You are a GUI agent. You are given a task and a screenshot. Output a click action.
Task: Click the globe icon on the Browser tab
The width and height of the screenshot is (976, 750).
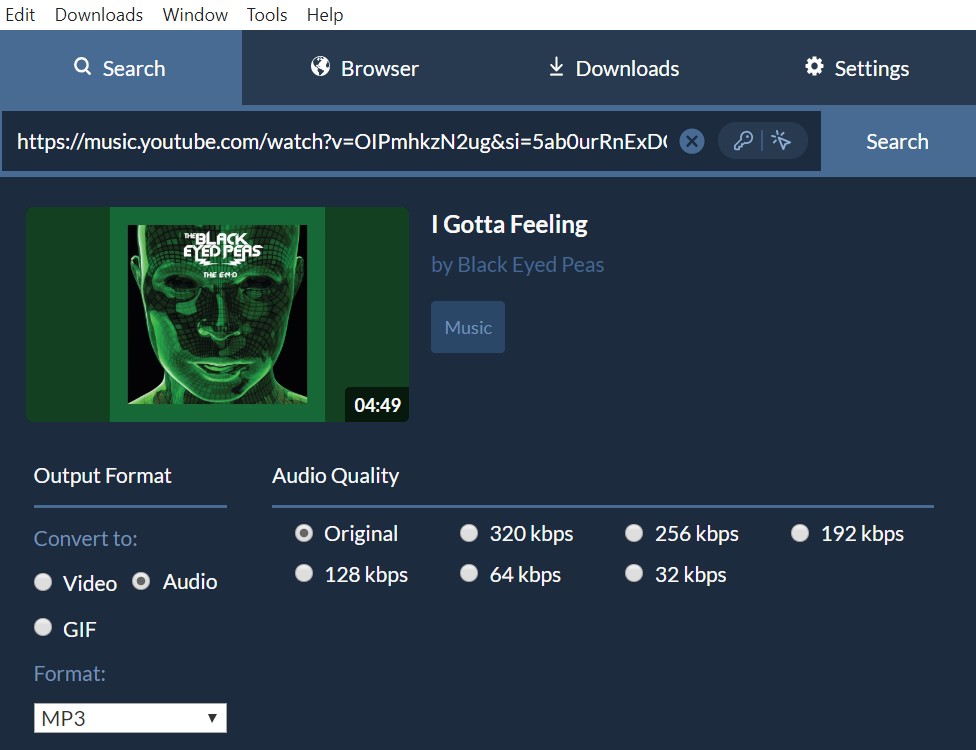point(317,68)
